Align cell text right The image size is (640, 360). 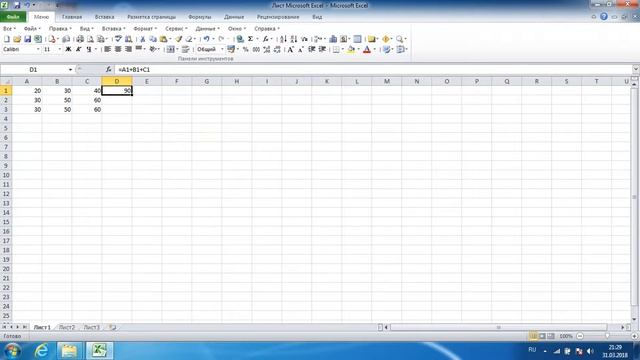(x=128, y=49)
